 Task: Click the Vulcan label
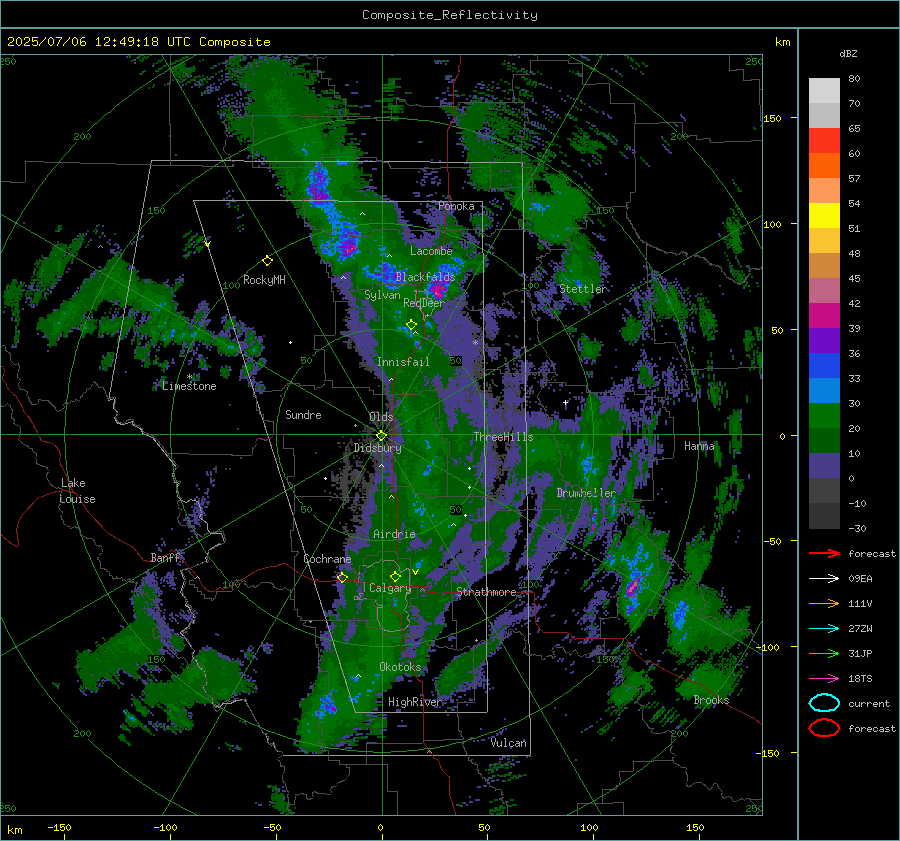pyautogui.click(x=509, y=743)
